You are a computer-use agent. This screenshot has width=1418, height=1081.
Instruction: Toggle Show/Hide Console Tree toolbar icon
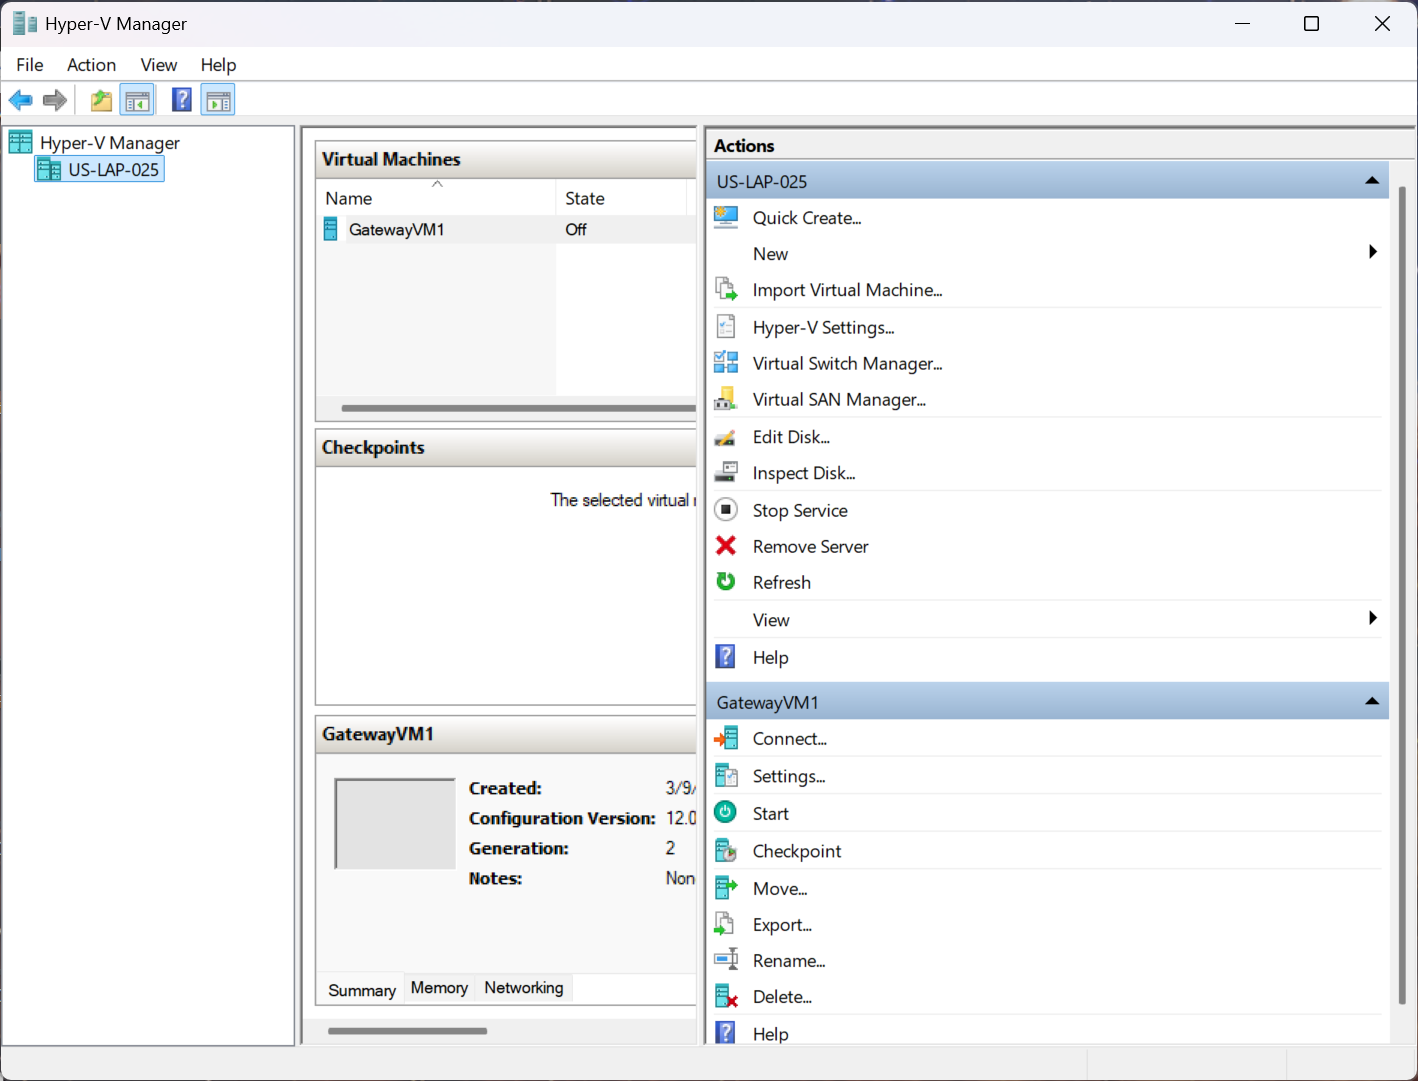point(137,100)
